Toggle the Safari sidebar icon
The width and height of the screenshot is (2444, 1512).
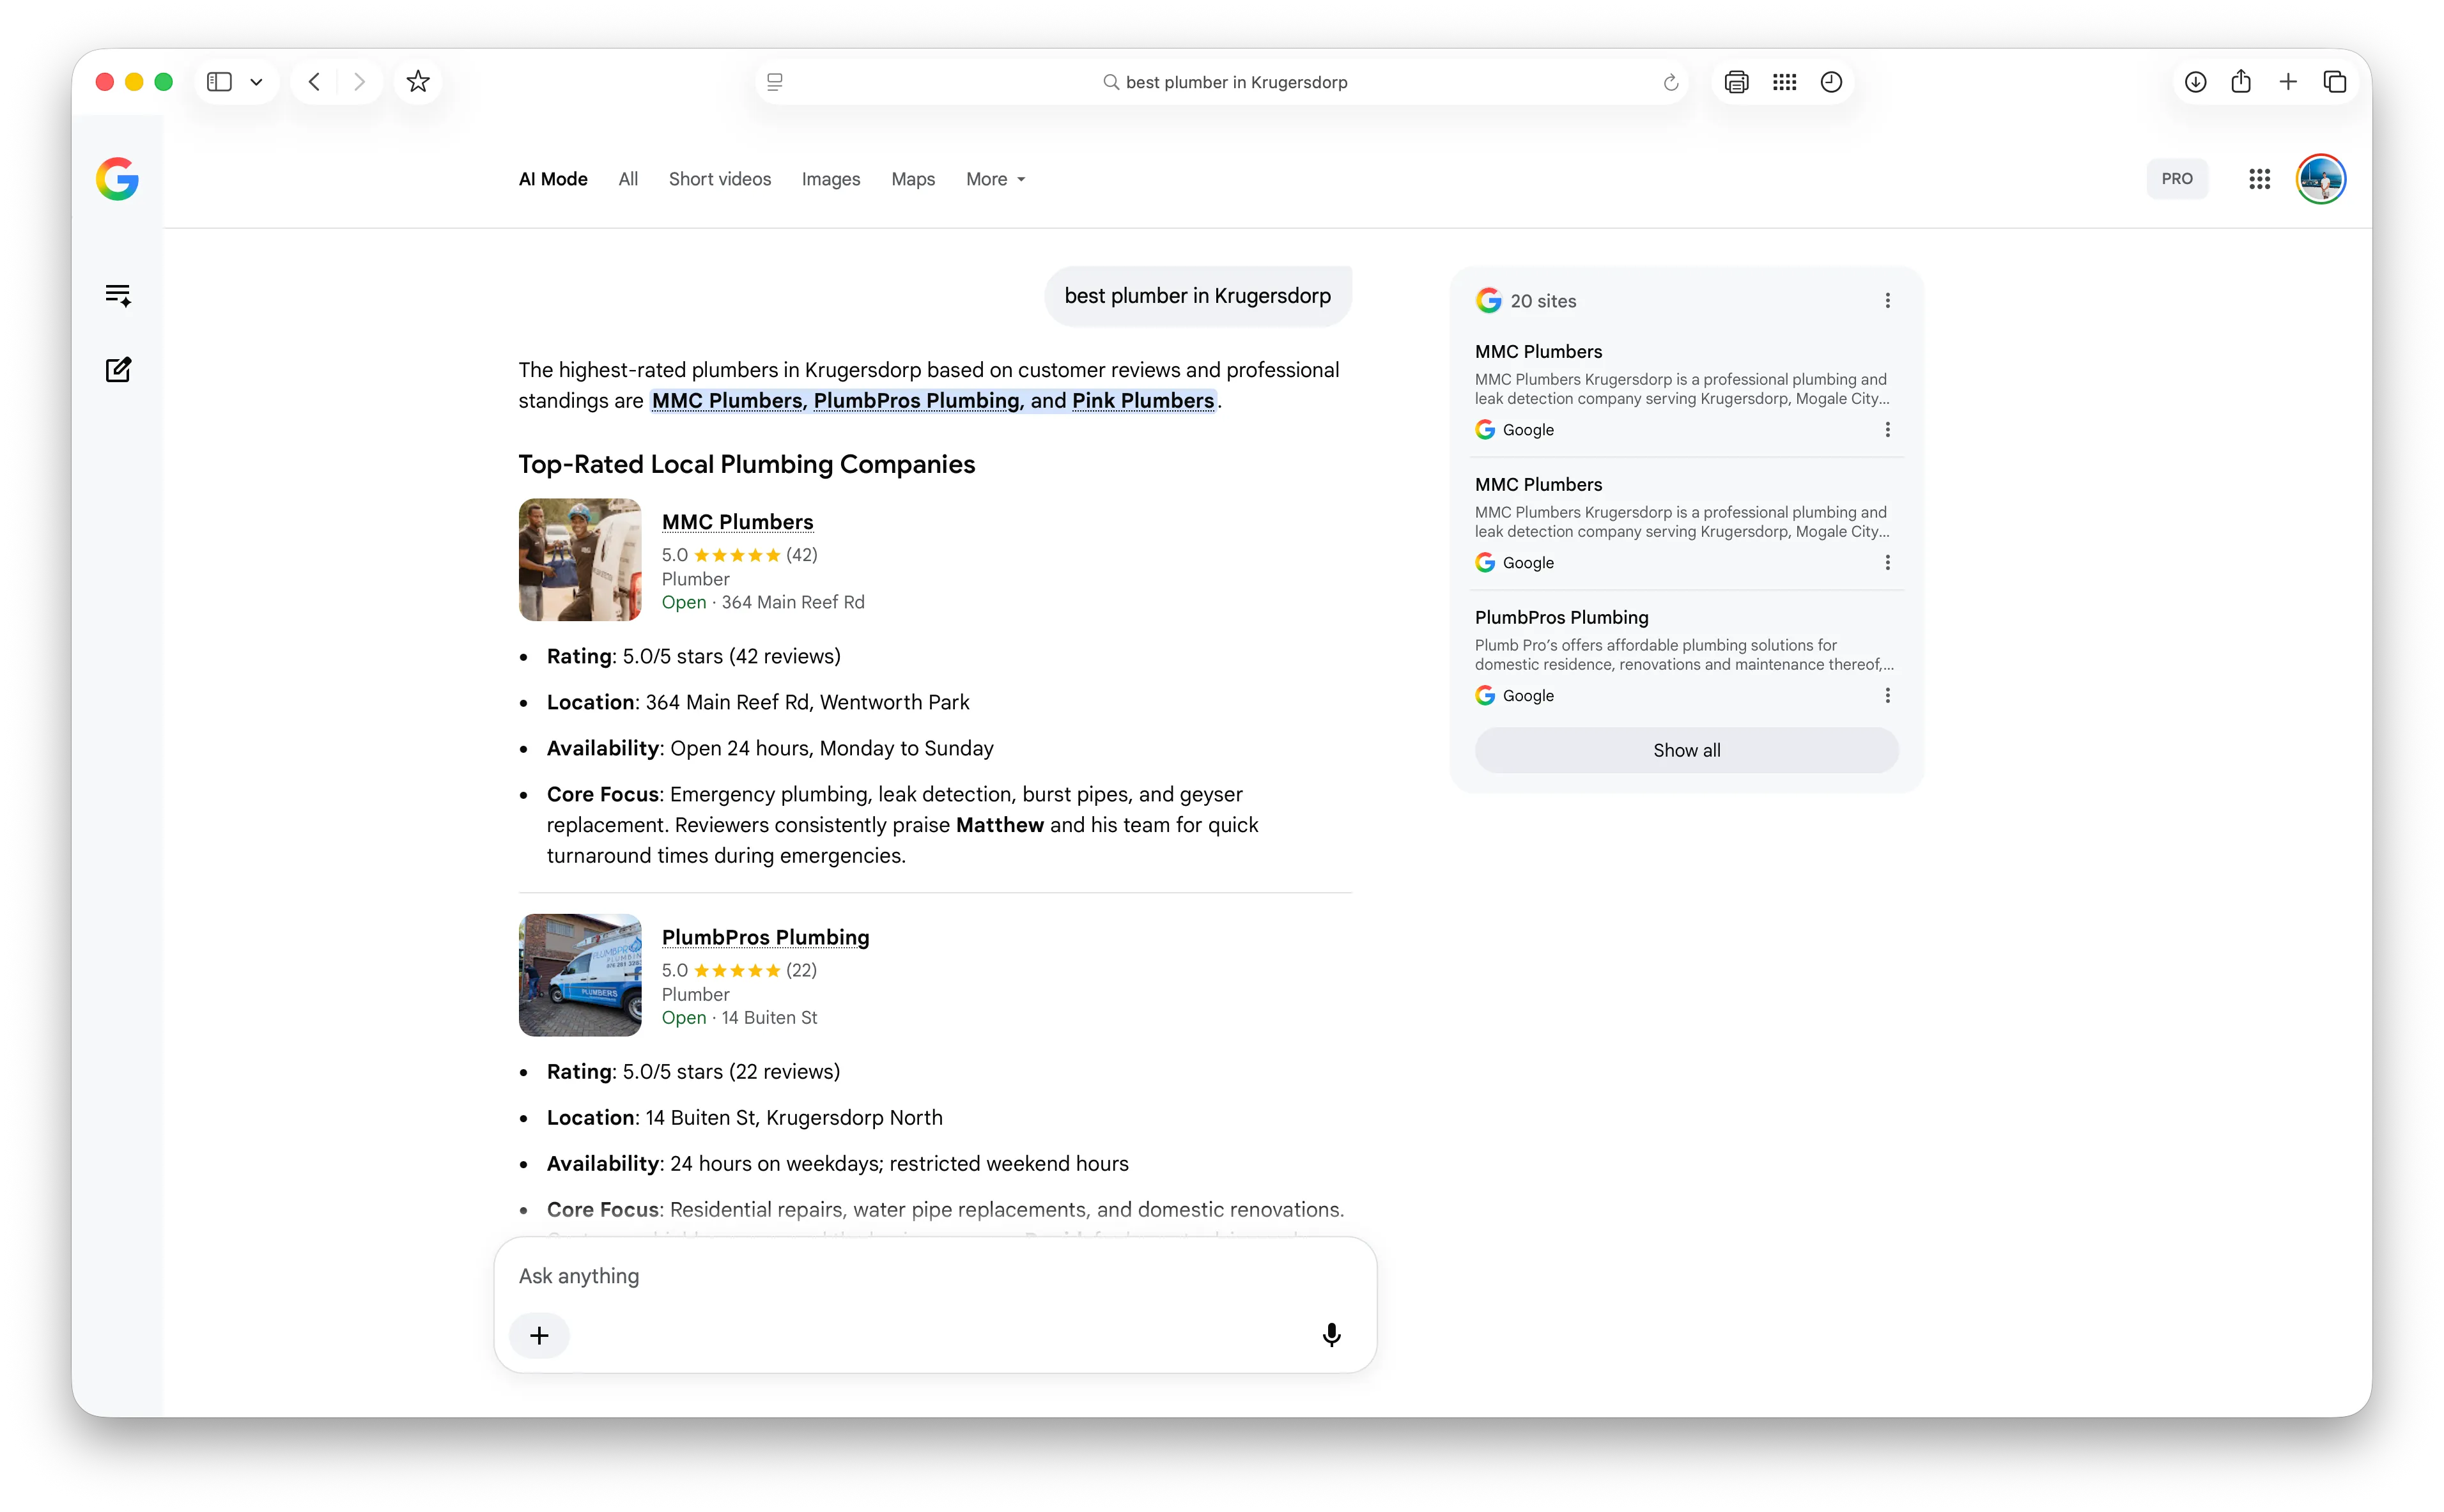(x=219, y=82)
